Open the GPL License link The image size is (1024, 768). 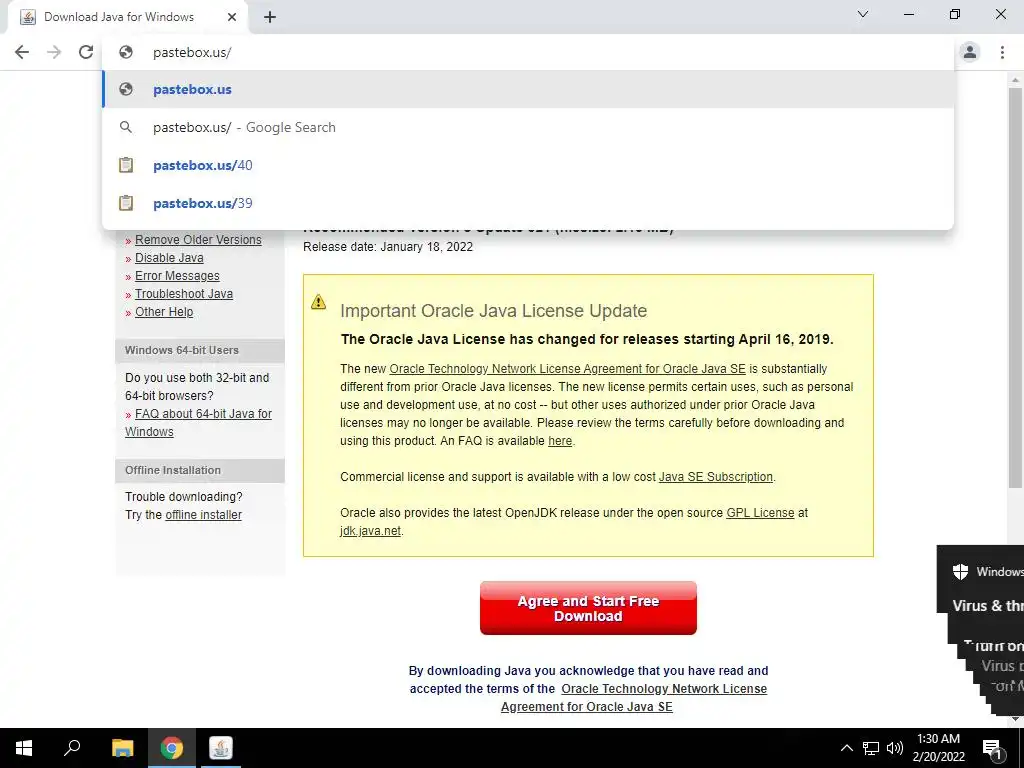click(x=760, y=513)
